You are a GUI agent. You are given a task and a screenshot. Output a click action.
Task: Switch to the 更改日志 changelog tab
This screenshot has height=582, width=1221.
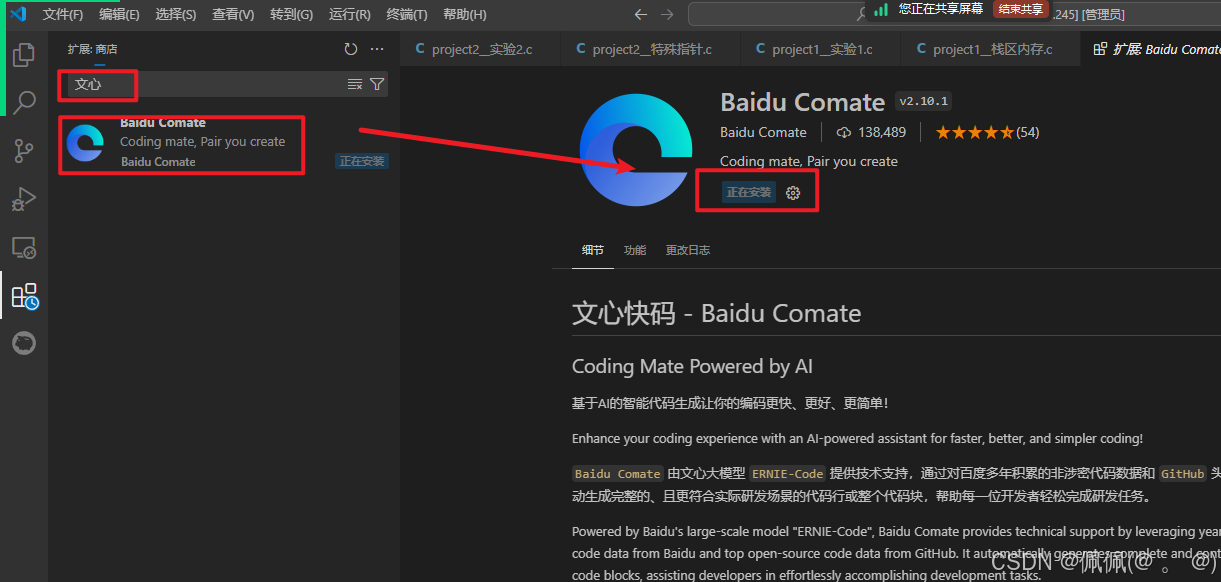coord(688,250)
